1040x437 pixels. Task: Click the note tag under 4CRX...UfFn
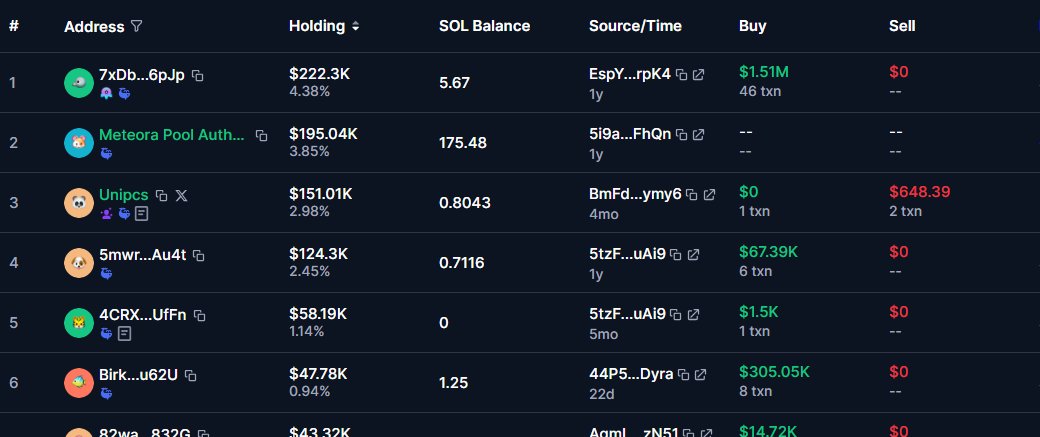(124, 334)
